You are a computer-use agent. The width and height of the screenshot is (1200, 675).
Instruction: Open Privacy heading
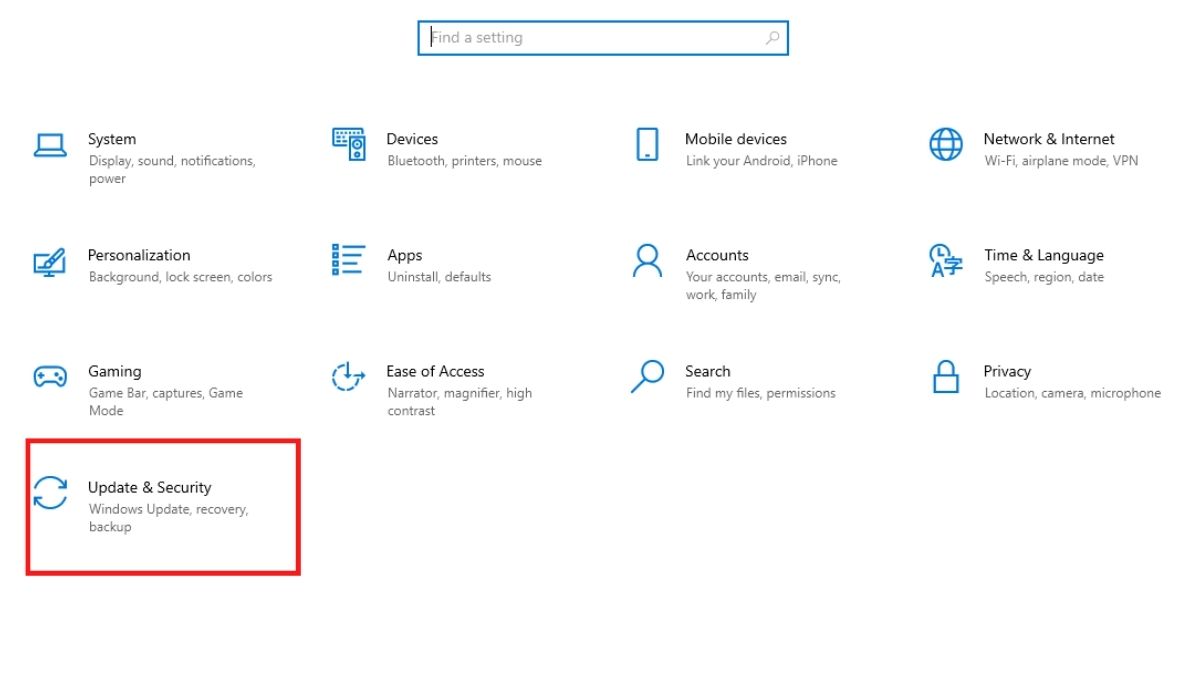coord(1007,372)
